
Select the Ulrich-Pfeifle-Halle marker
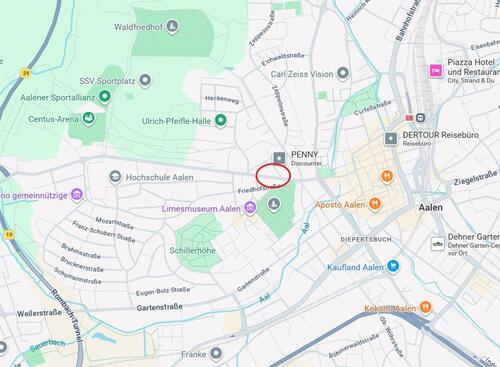pyautogui.click(x=220, y=120)
